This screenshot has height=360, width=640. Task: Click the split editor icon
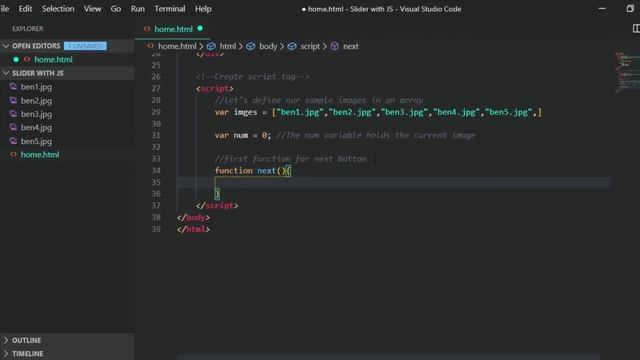coord(636,29)
